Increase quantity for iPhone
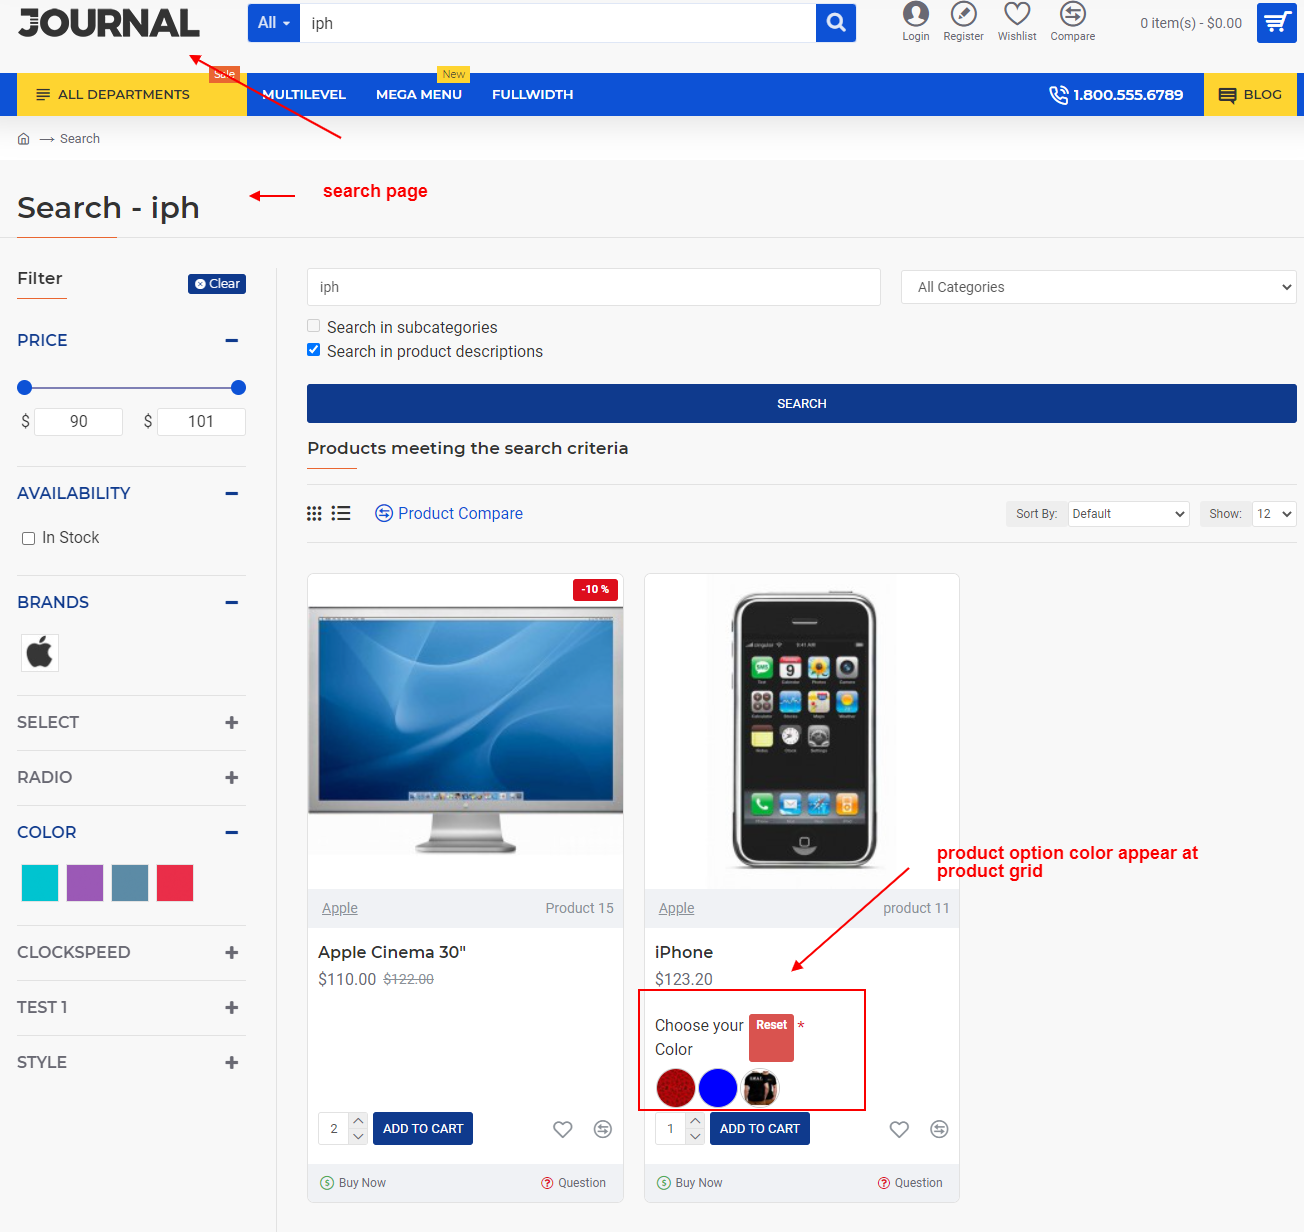Image resolution: width=1304 pixels, height=1232 pixels. [695, 1121]
